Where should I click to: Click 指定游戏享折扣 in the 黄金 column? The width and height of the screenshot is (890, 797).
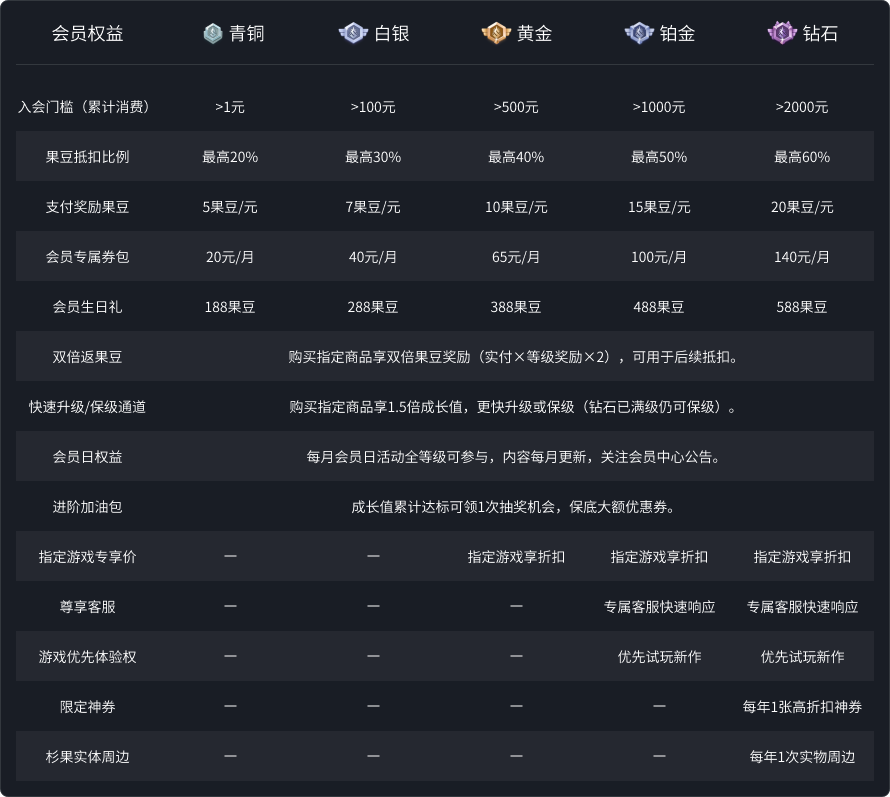click(x=516, y=556)
